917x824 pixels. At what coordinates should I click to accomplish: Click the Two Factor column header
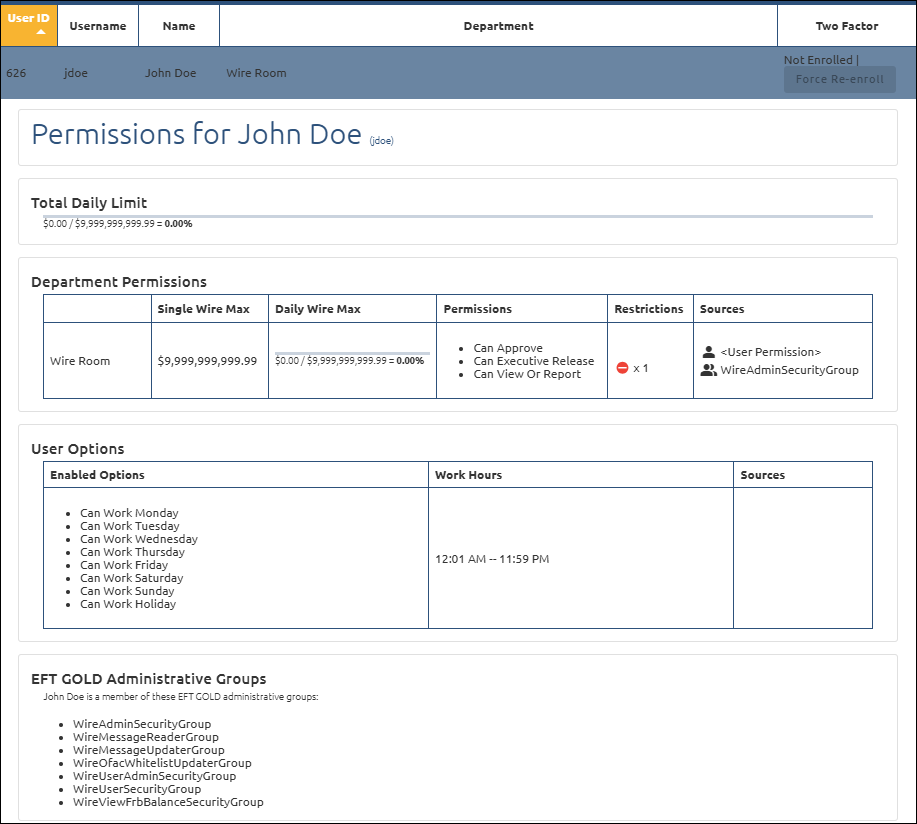(x=846, y=26)
